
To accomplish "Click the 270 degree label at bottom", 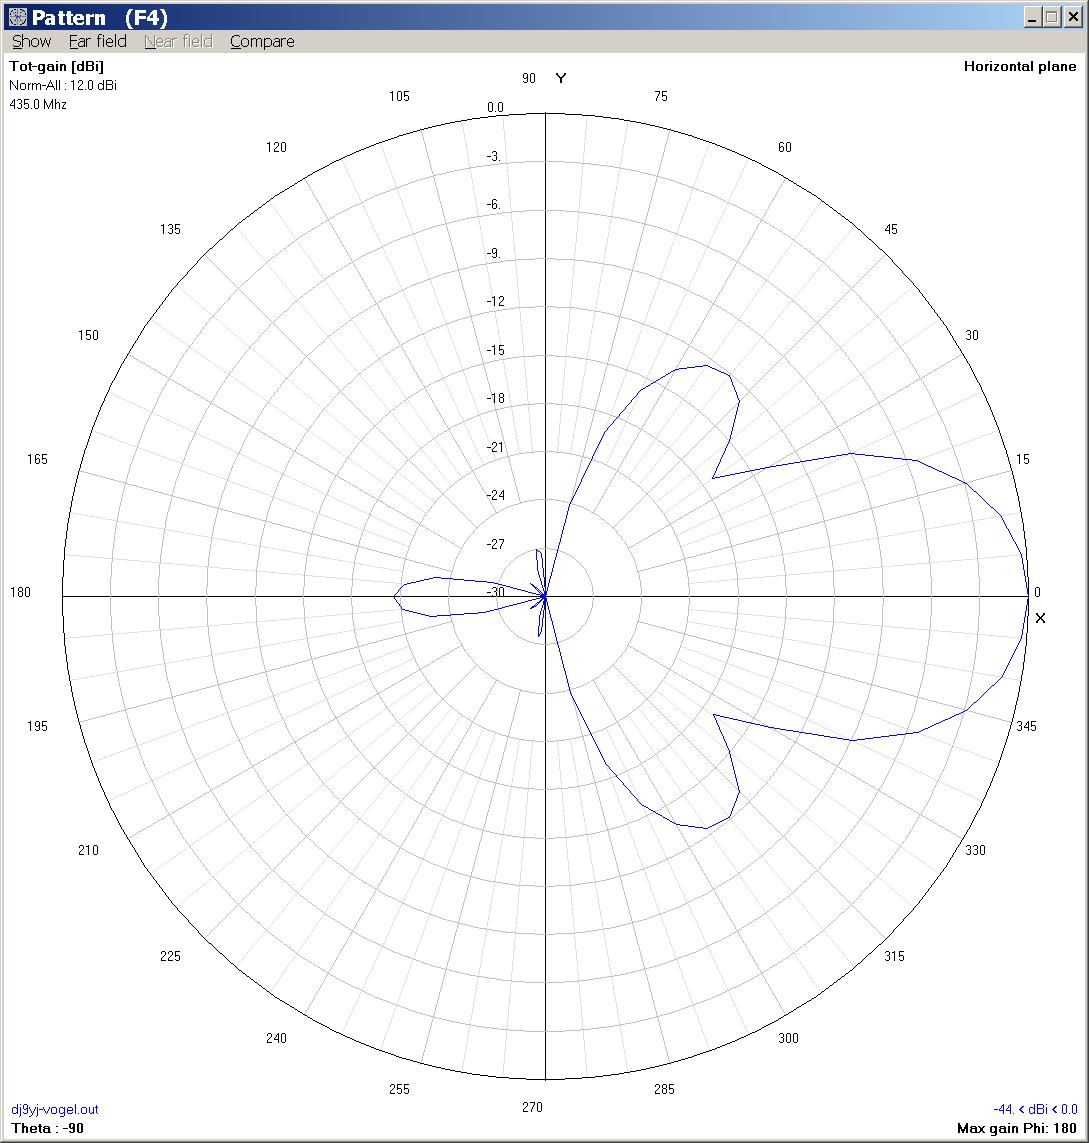I will tap(532, 1107).
